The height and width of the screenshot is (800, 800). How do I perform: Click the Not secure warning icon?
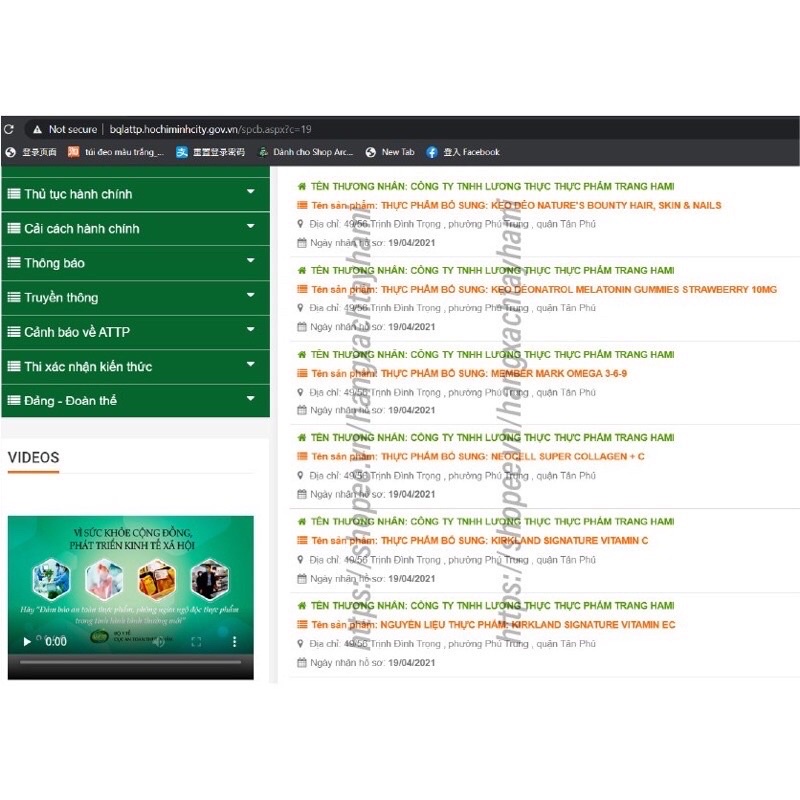(37, 129)
